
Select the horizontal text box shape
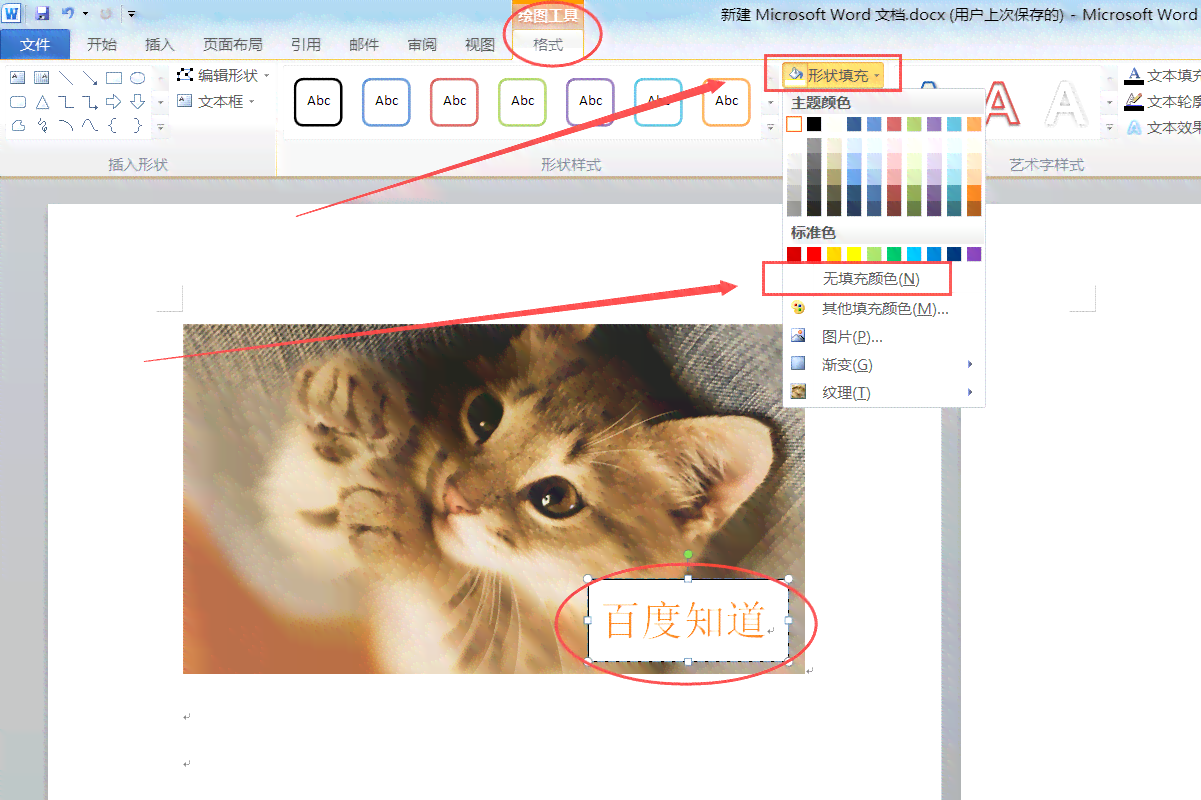coord(17,77)
